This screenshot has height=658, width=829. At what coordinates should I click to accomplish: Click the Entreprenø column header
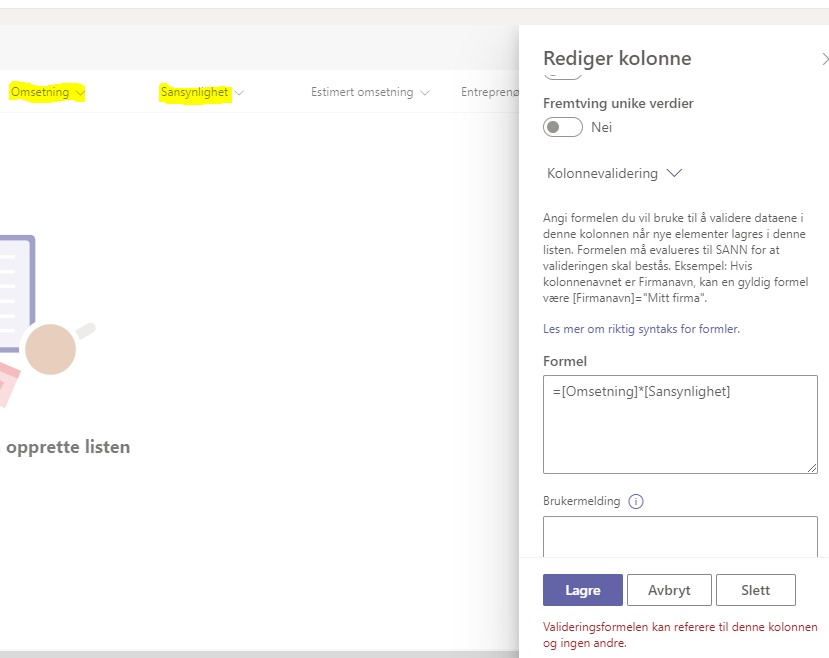[490, 92]
